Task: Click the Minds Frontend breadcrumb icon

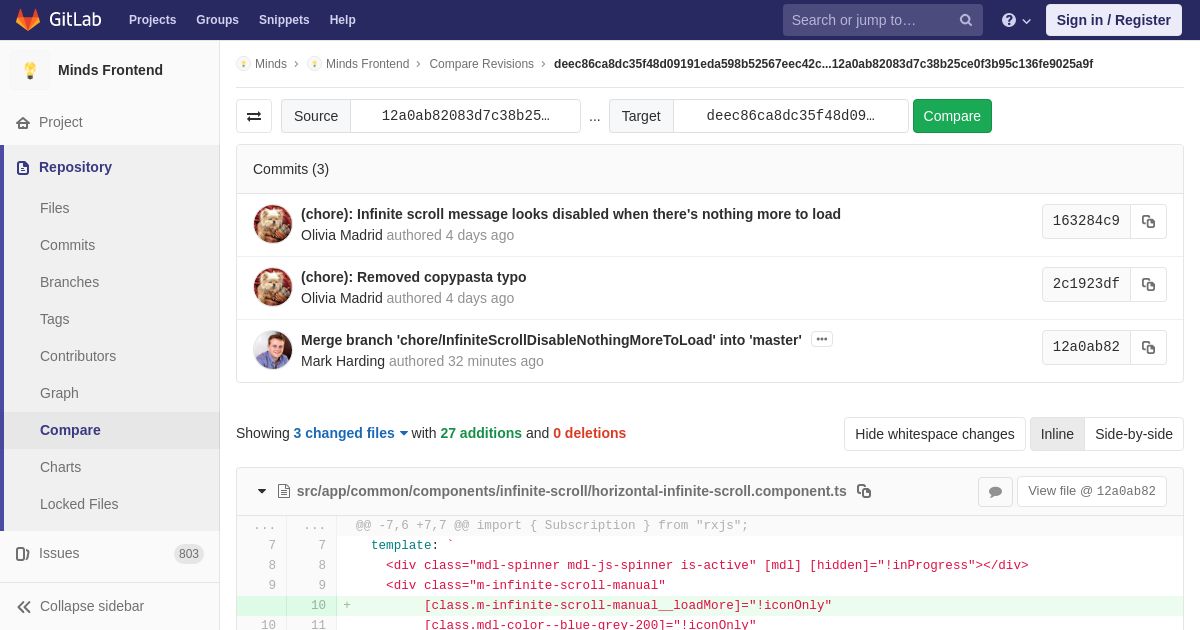Action: 314,64
